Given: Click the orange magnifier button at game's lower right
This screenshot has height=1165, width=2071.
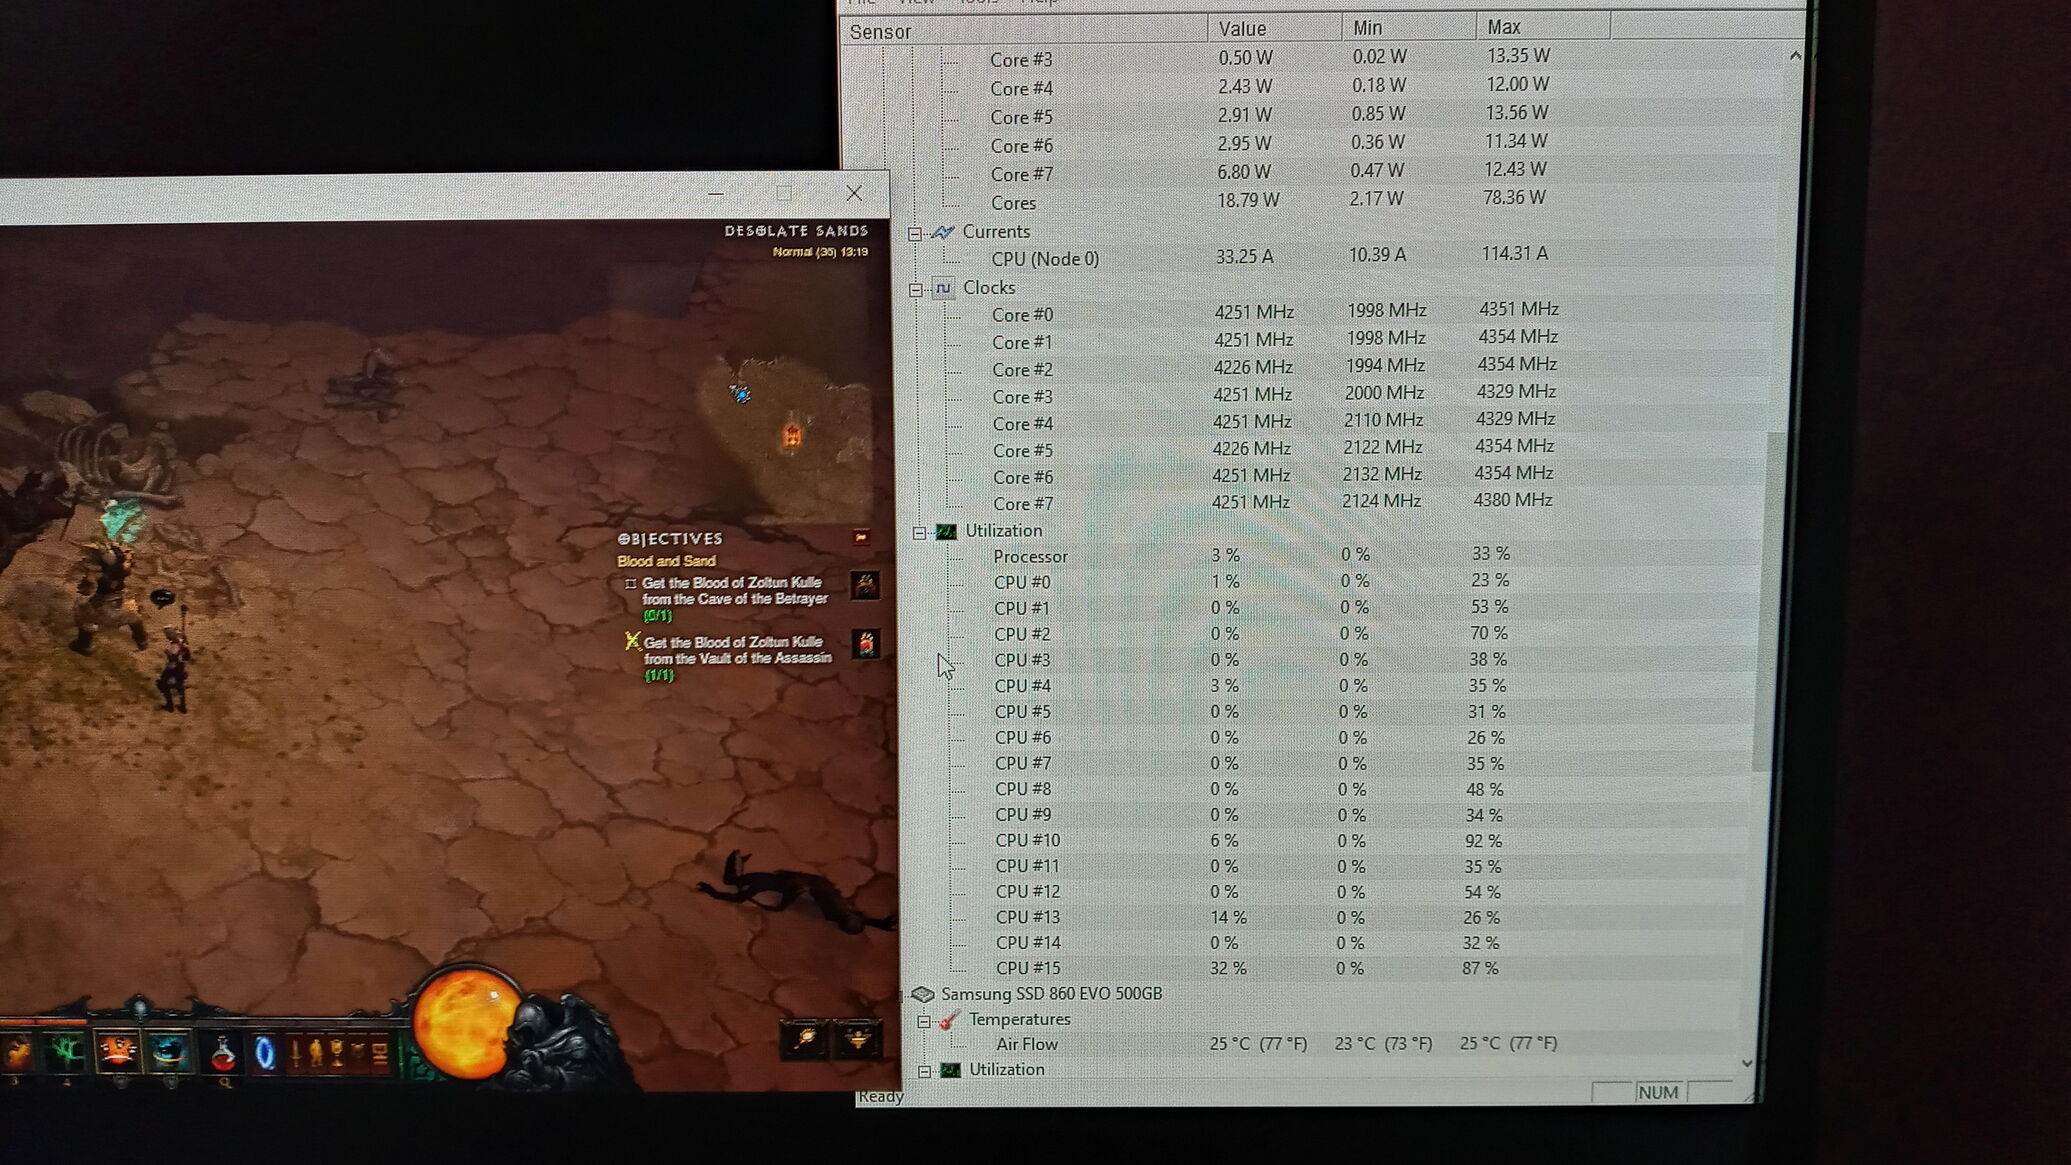Looking at the screenshot, I should point(805,1039).
